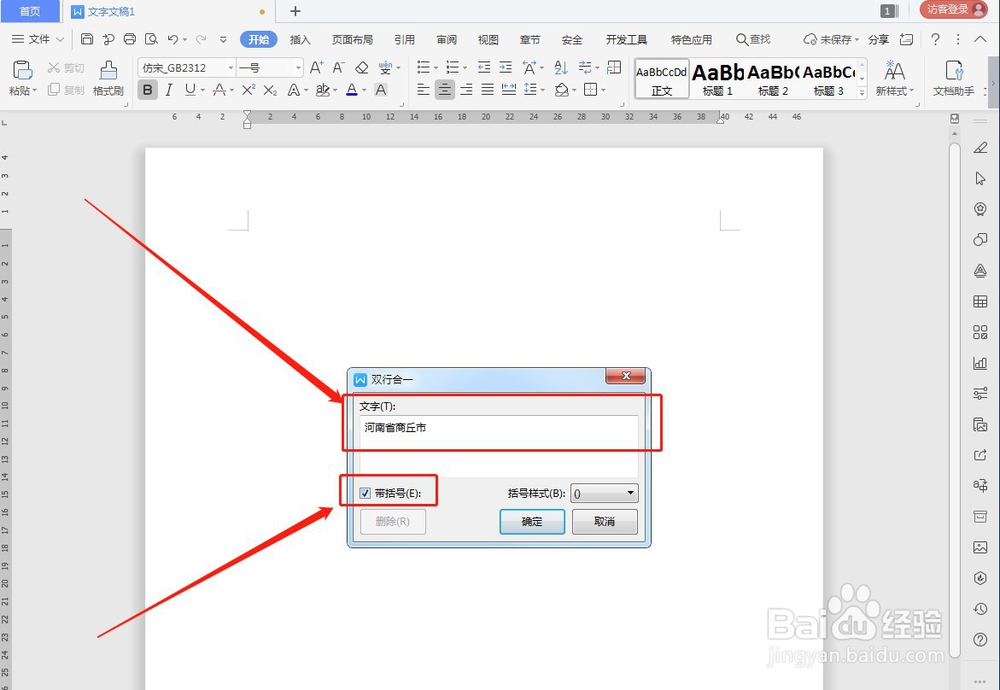Align text right
Viewport: 1000px width, 690px height.
click(x=466, y=90)
